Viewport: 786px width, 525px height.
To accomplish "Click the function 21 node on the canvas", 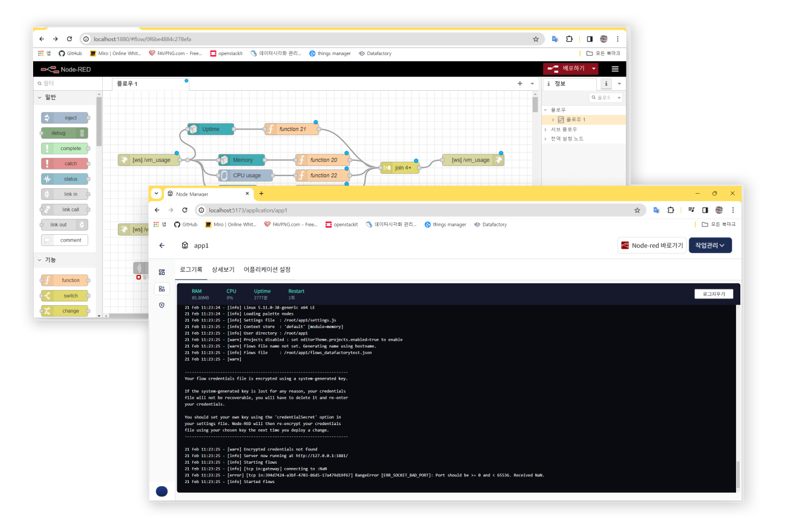I will (x=292, y=129).
